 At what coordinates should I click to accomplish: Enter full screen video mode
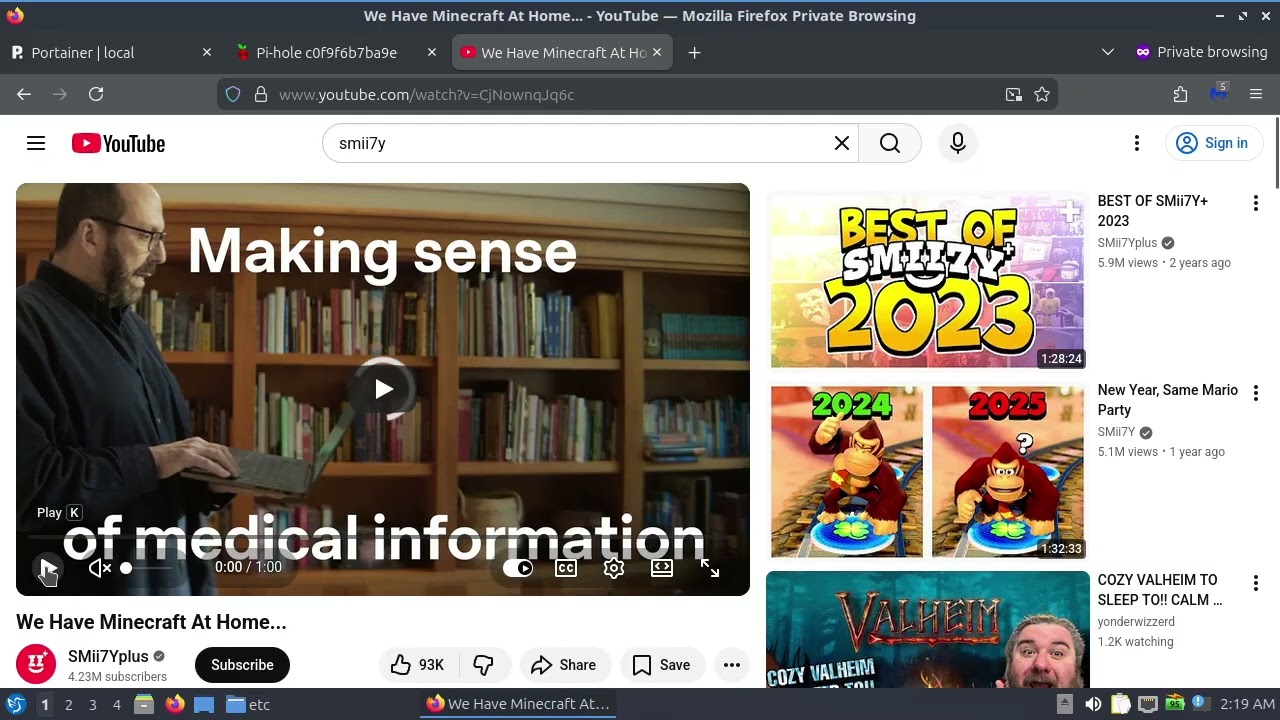[x=710, y=568]
